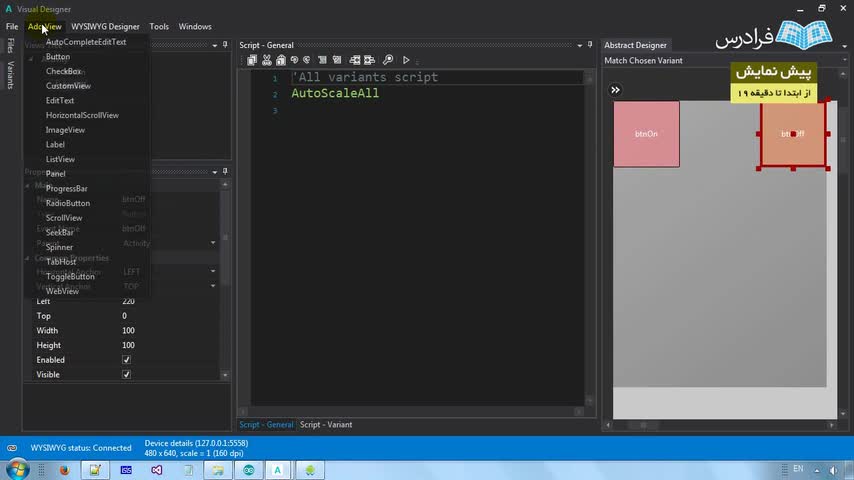
Task: Click the Undo icon in script toolbar
Action: tap(294, 60)
